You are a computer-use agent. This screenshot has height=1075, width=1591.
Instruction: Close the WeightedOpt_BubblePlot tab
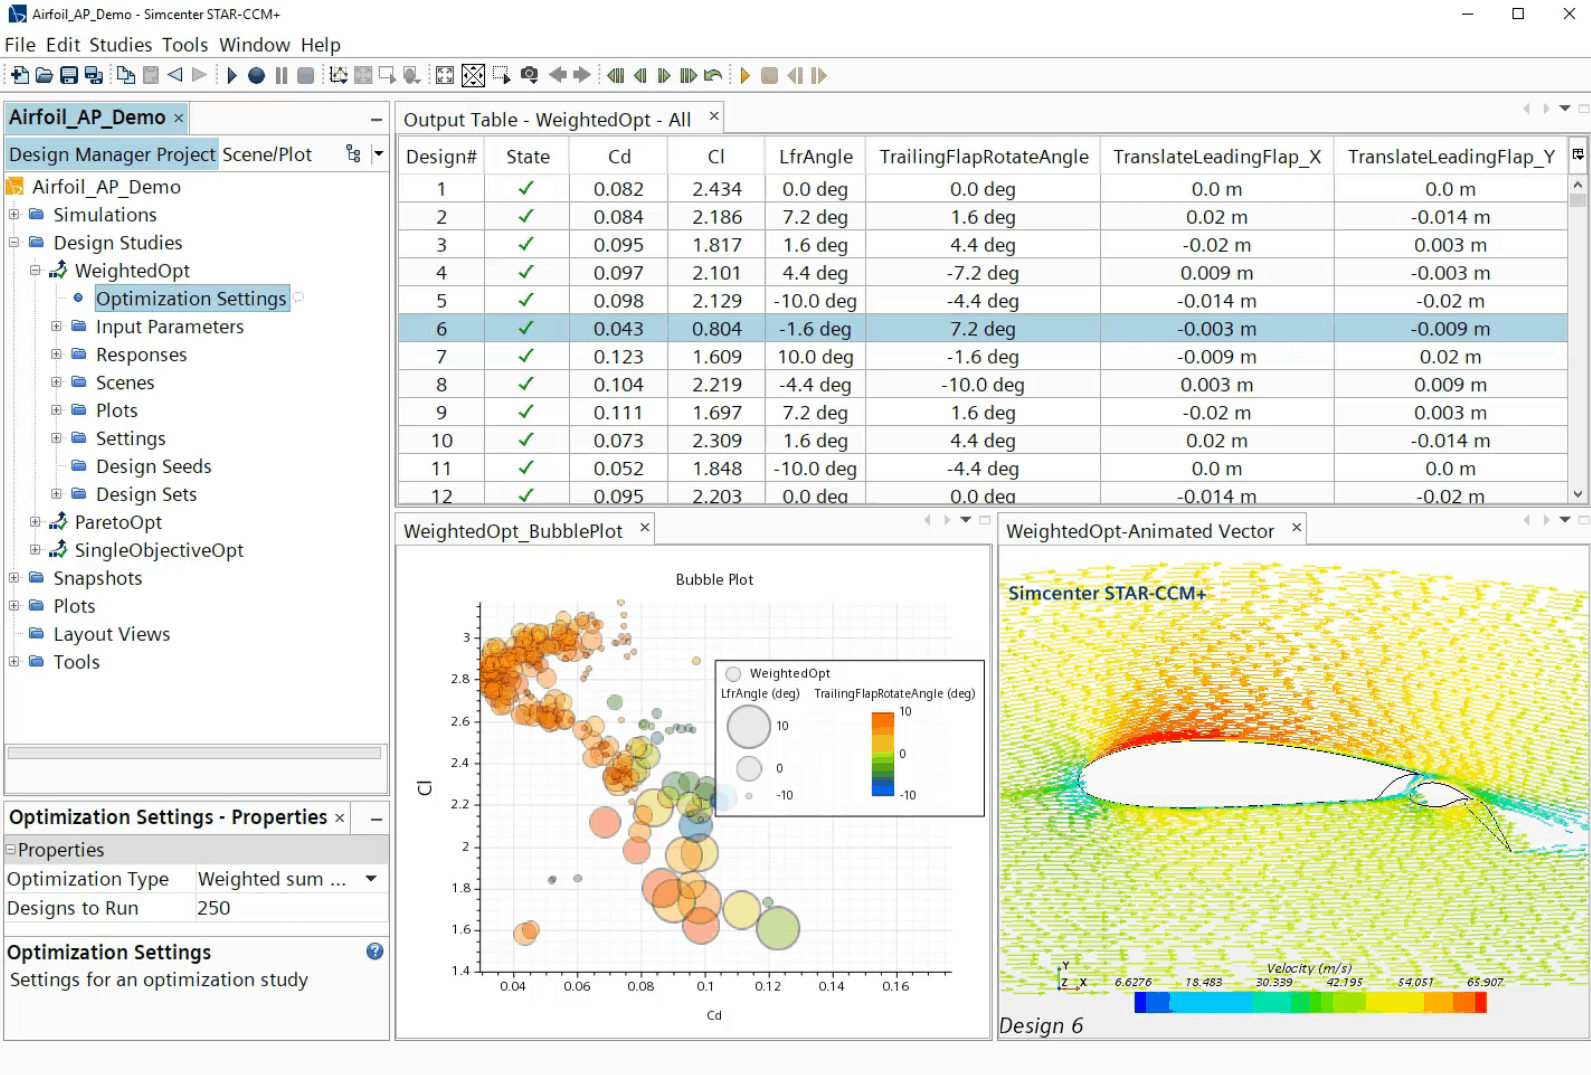coord(645,528)
